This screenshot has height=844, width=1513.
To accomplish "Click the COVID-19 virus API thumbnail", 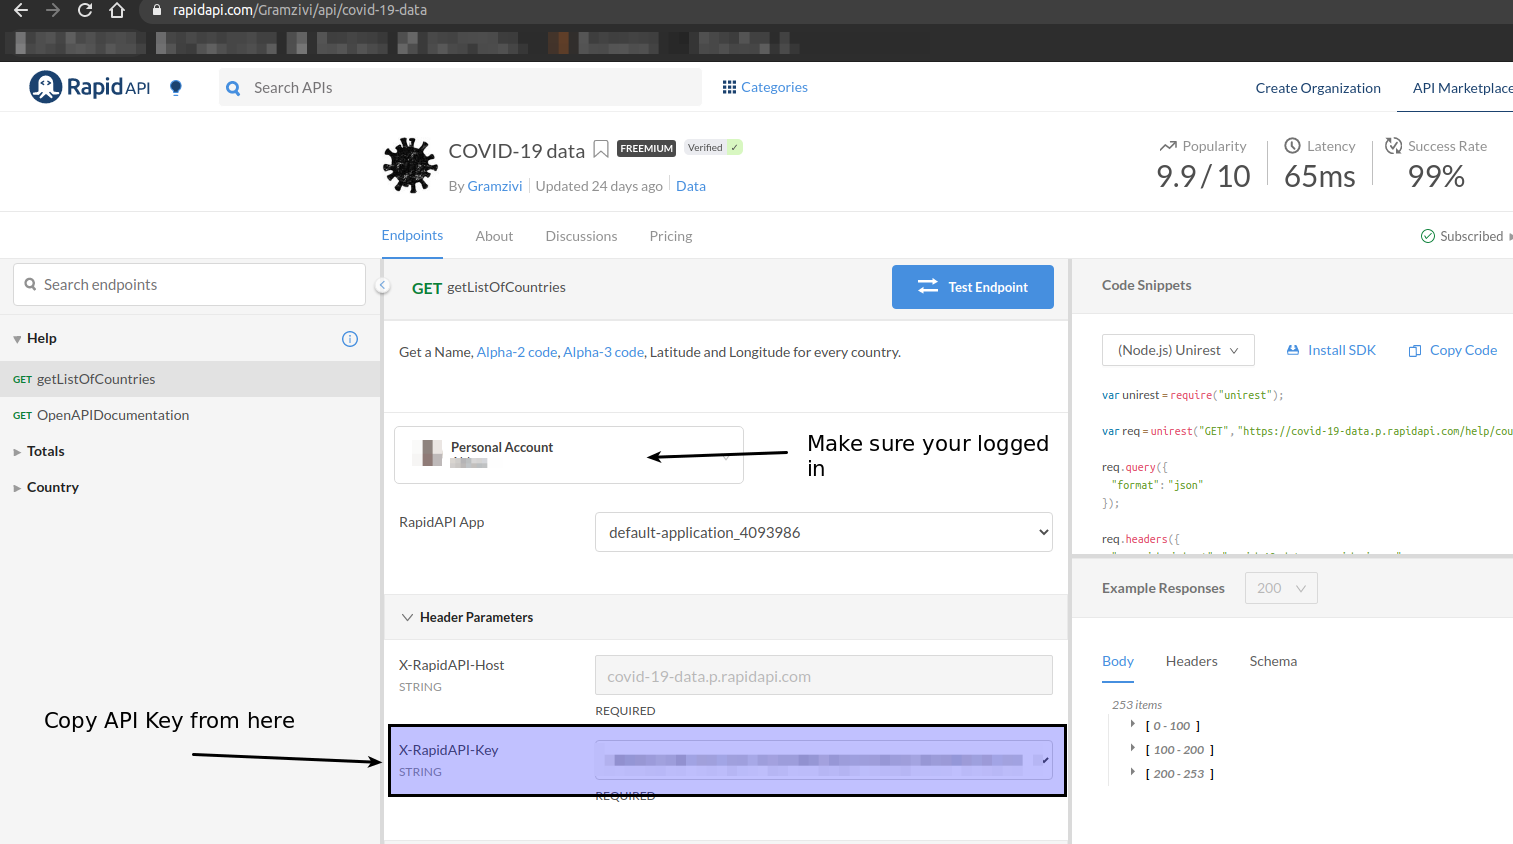I will [x=410, y=165].
